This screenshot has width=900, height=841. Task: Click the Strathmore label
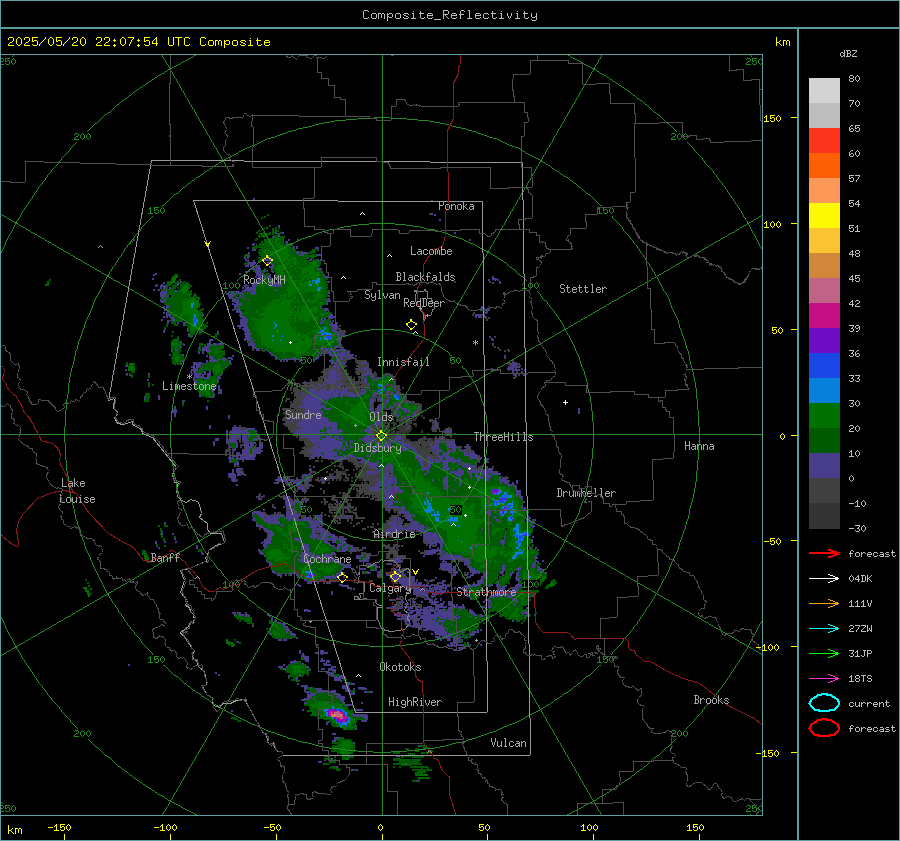(x=486, y=592)
